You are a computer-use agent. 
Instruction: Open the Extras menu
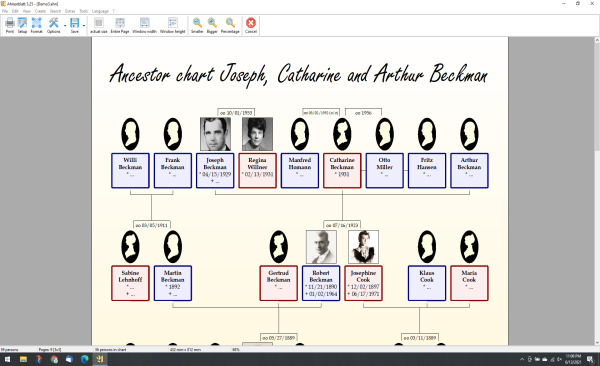(70, 11)
